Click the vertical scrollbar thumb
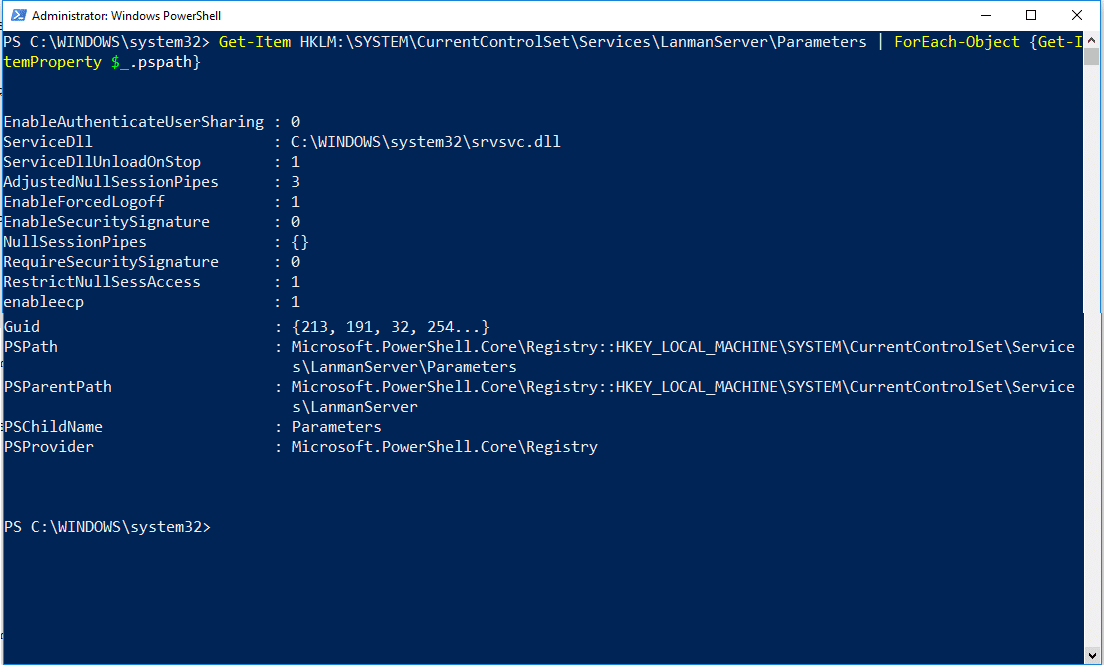 [x=1092, y=56]
